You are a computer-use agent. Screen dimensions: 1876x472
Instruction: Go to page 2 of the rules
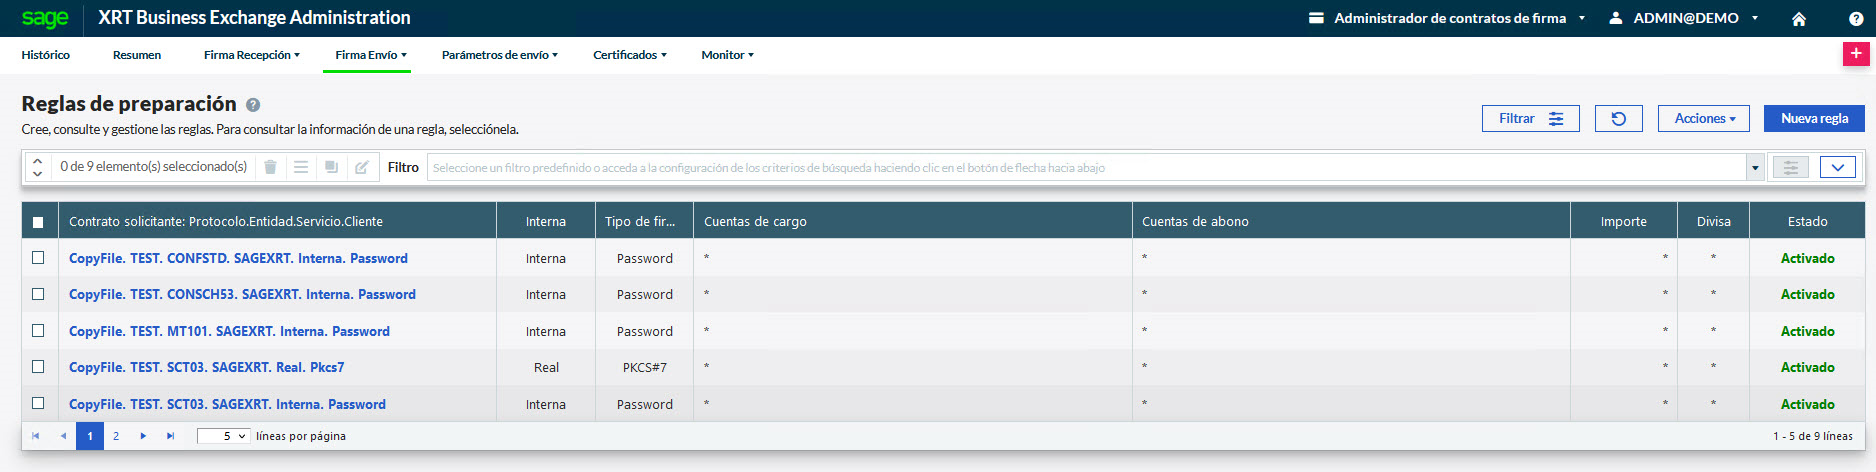(x=116, y=436)
